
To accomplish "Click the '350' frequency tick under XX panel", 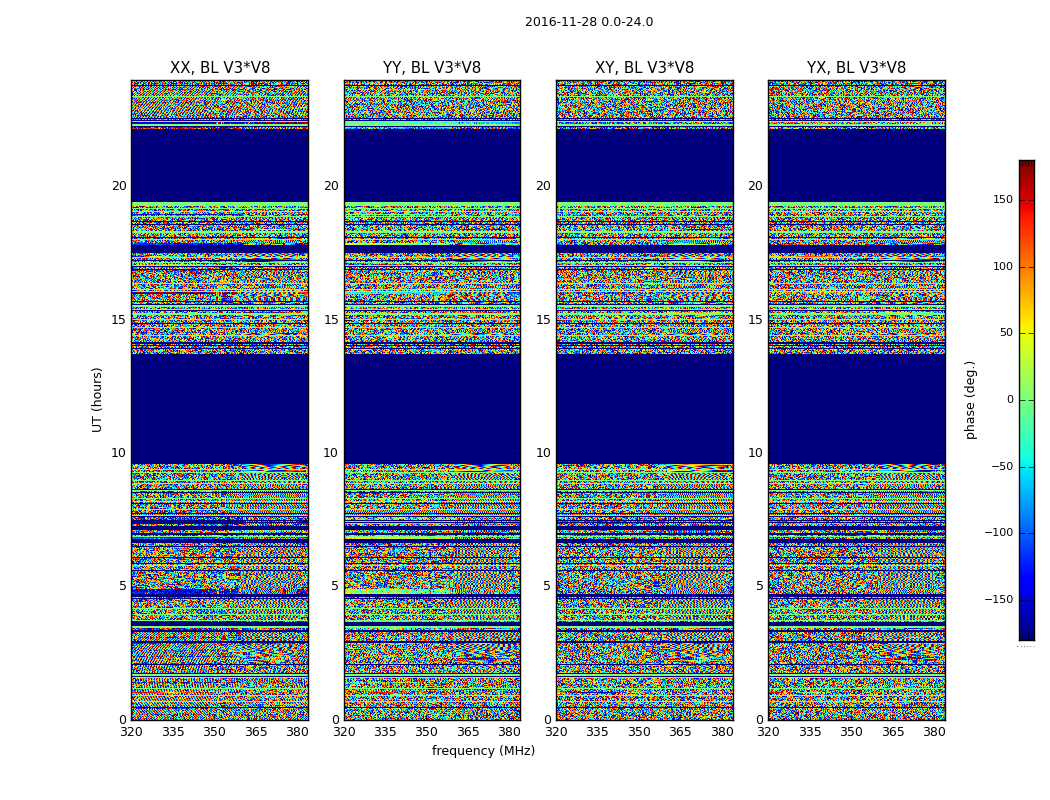I will (214, 732).
